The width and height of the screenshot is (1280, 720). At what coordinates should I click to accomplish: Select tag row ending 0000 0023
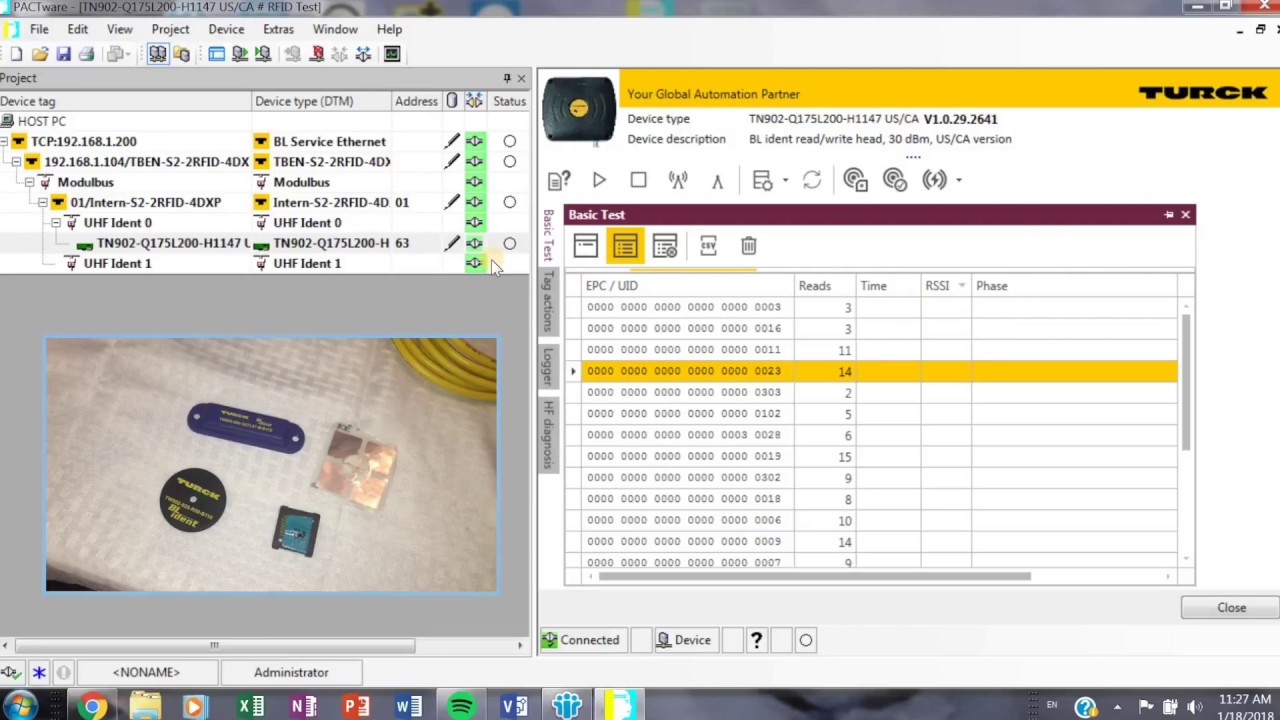[x=872, y=371]
